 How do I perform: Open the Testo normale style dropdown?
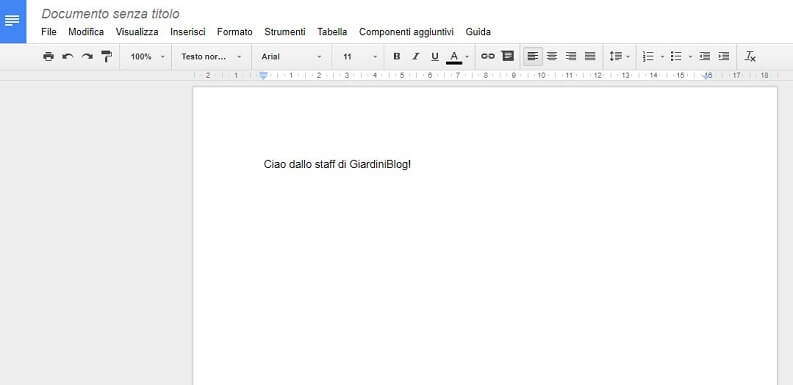click(x=211, y=57)
